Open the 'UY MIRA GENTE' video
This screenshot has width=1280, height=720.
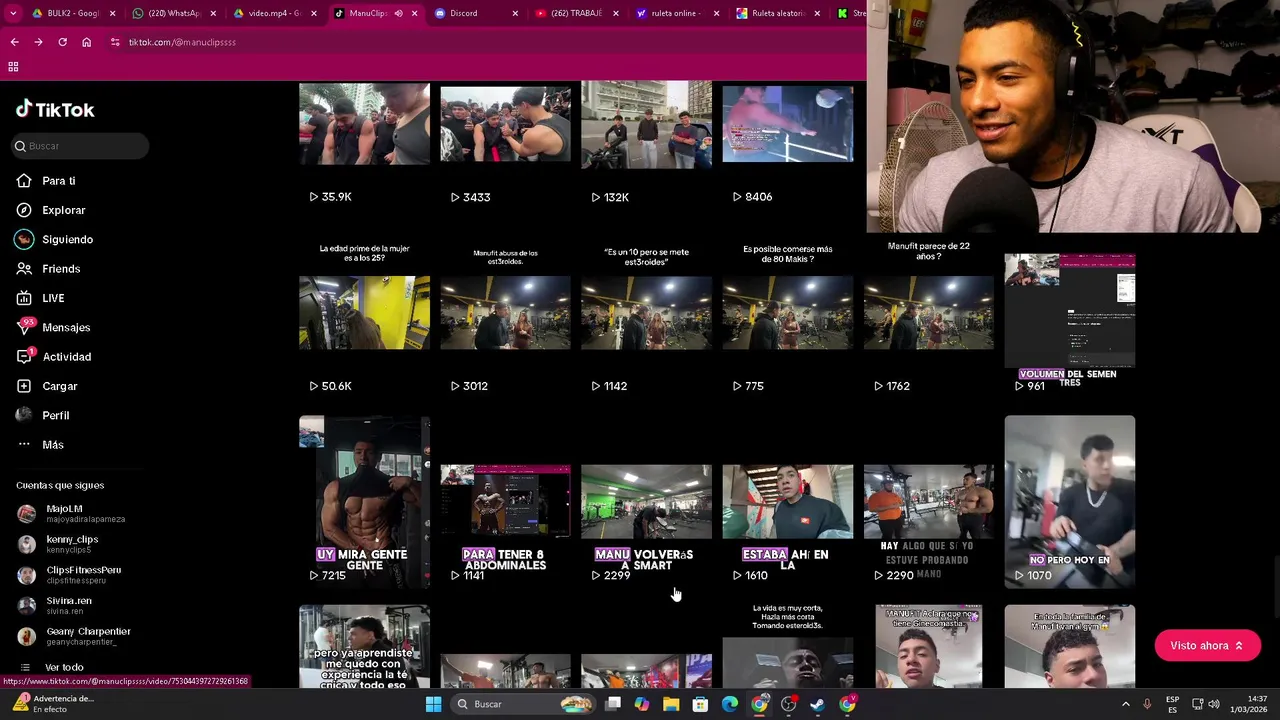coord(364,501)
